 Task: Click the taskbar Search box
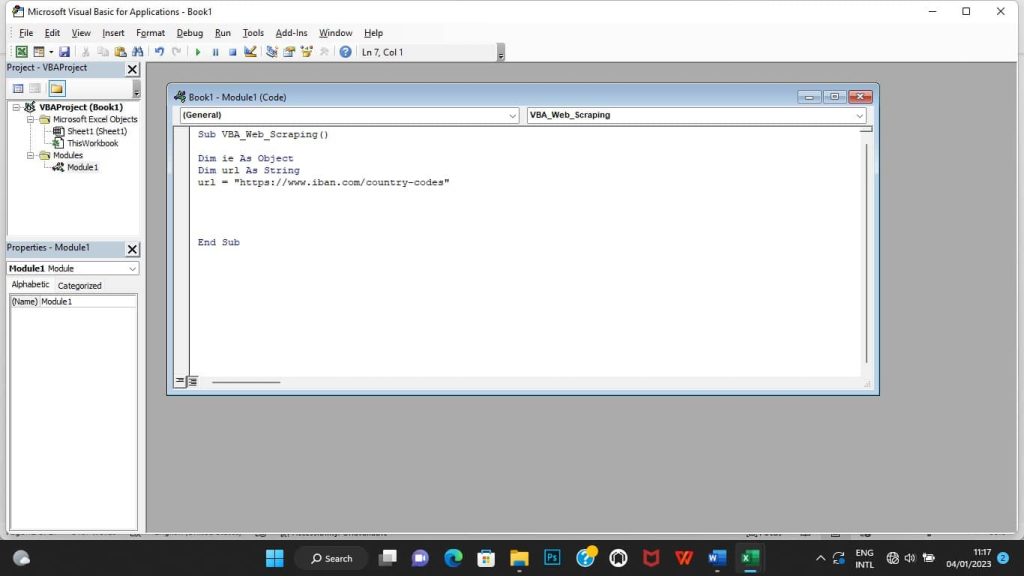click(332, 558)
